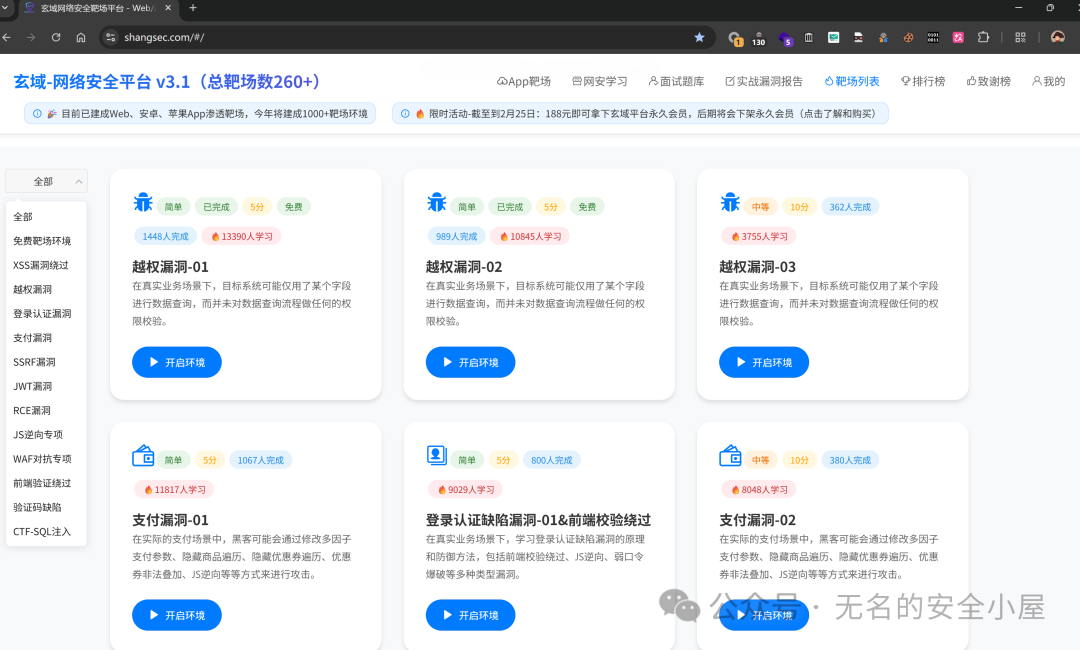Click the wallet icon on 支付漏洞-02 card
1080x650 pixels.
(730, 456)
